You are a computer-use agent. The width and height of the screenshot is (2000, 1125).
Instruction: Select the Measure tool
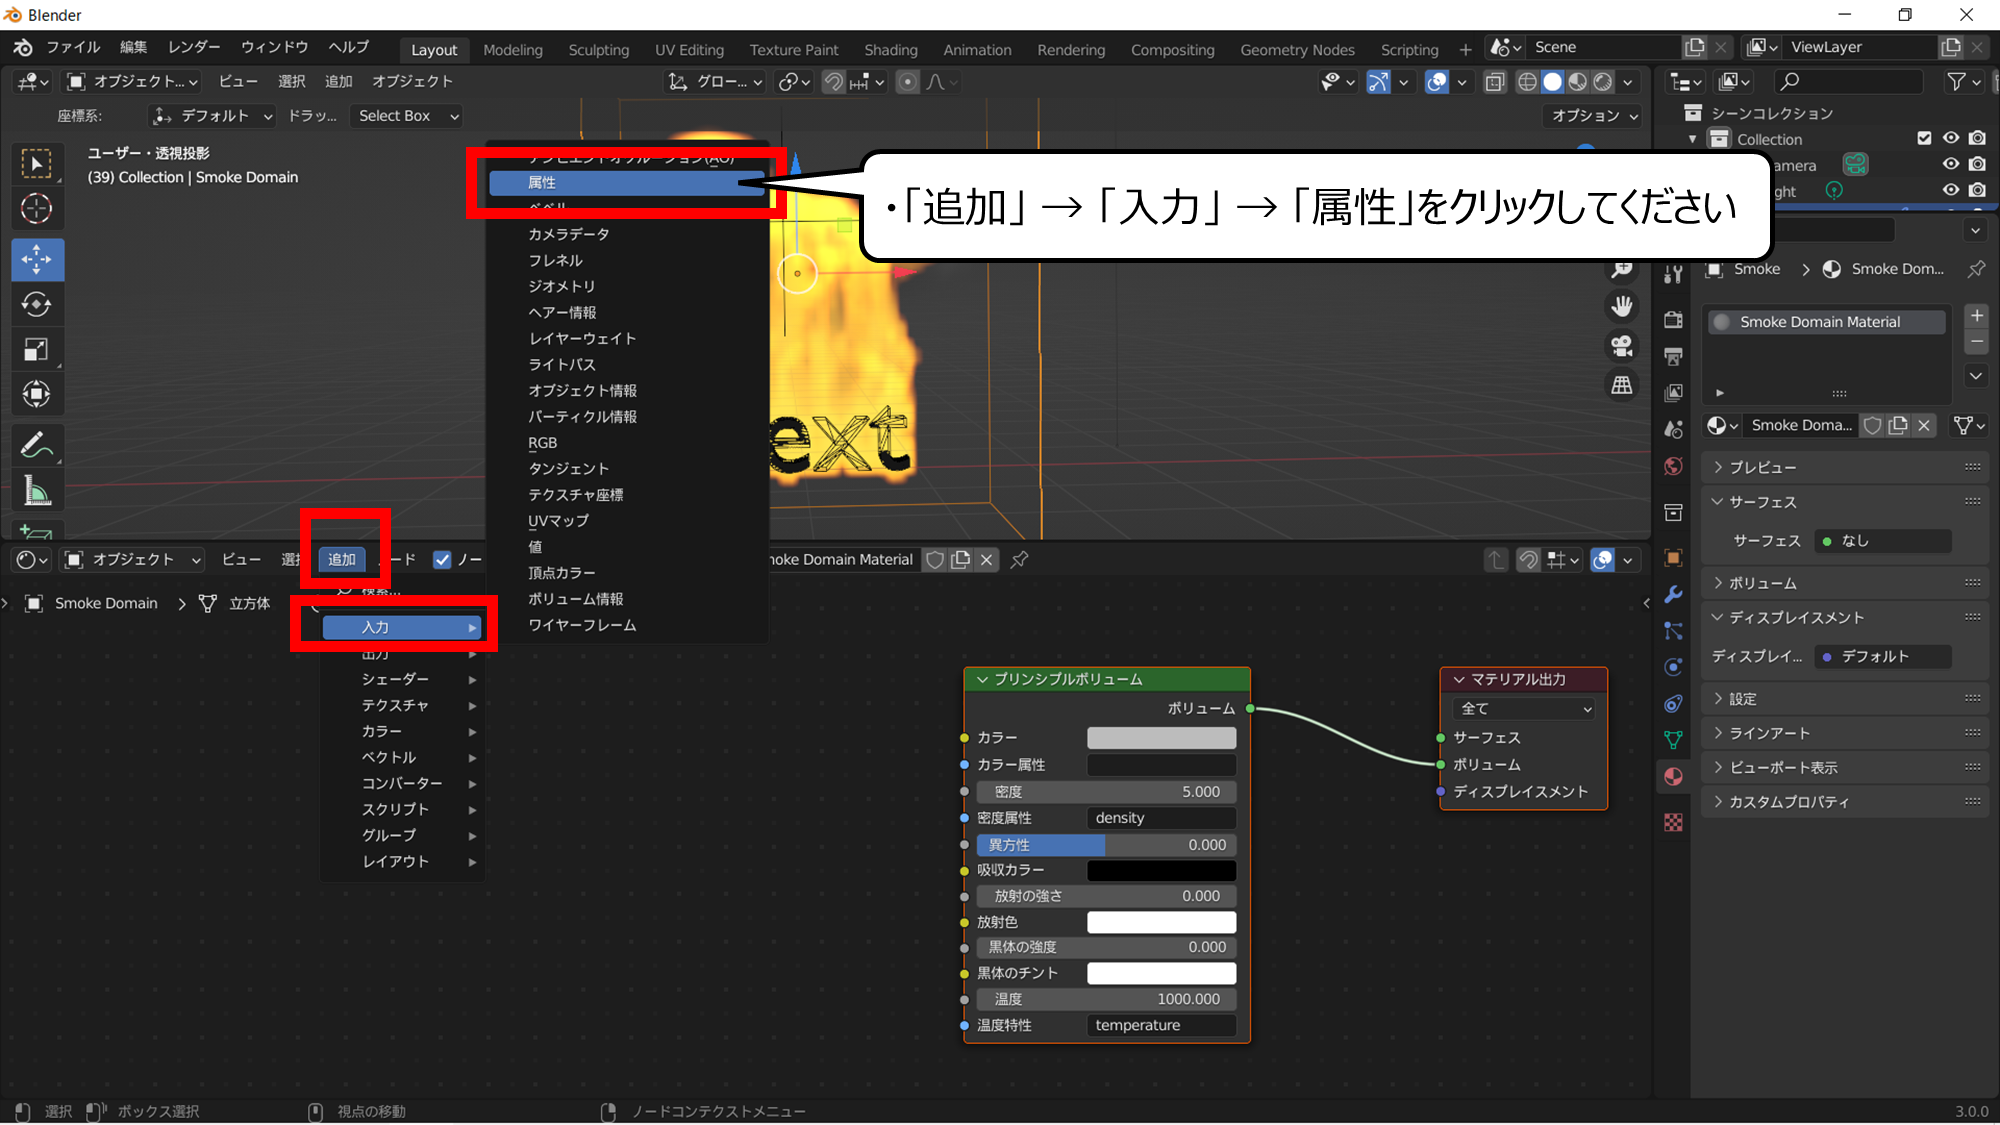(x=37, y=490)
